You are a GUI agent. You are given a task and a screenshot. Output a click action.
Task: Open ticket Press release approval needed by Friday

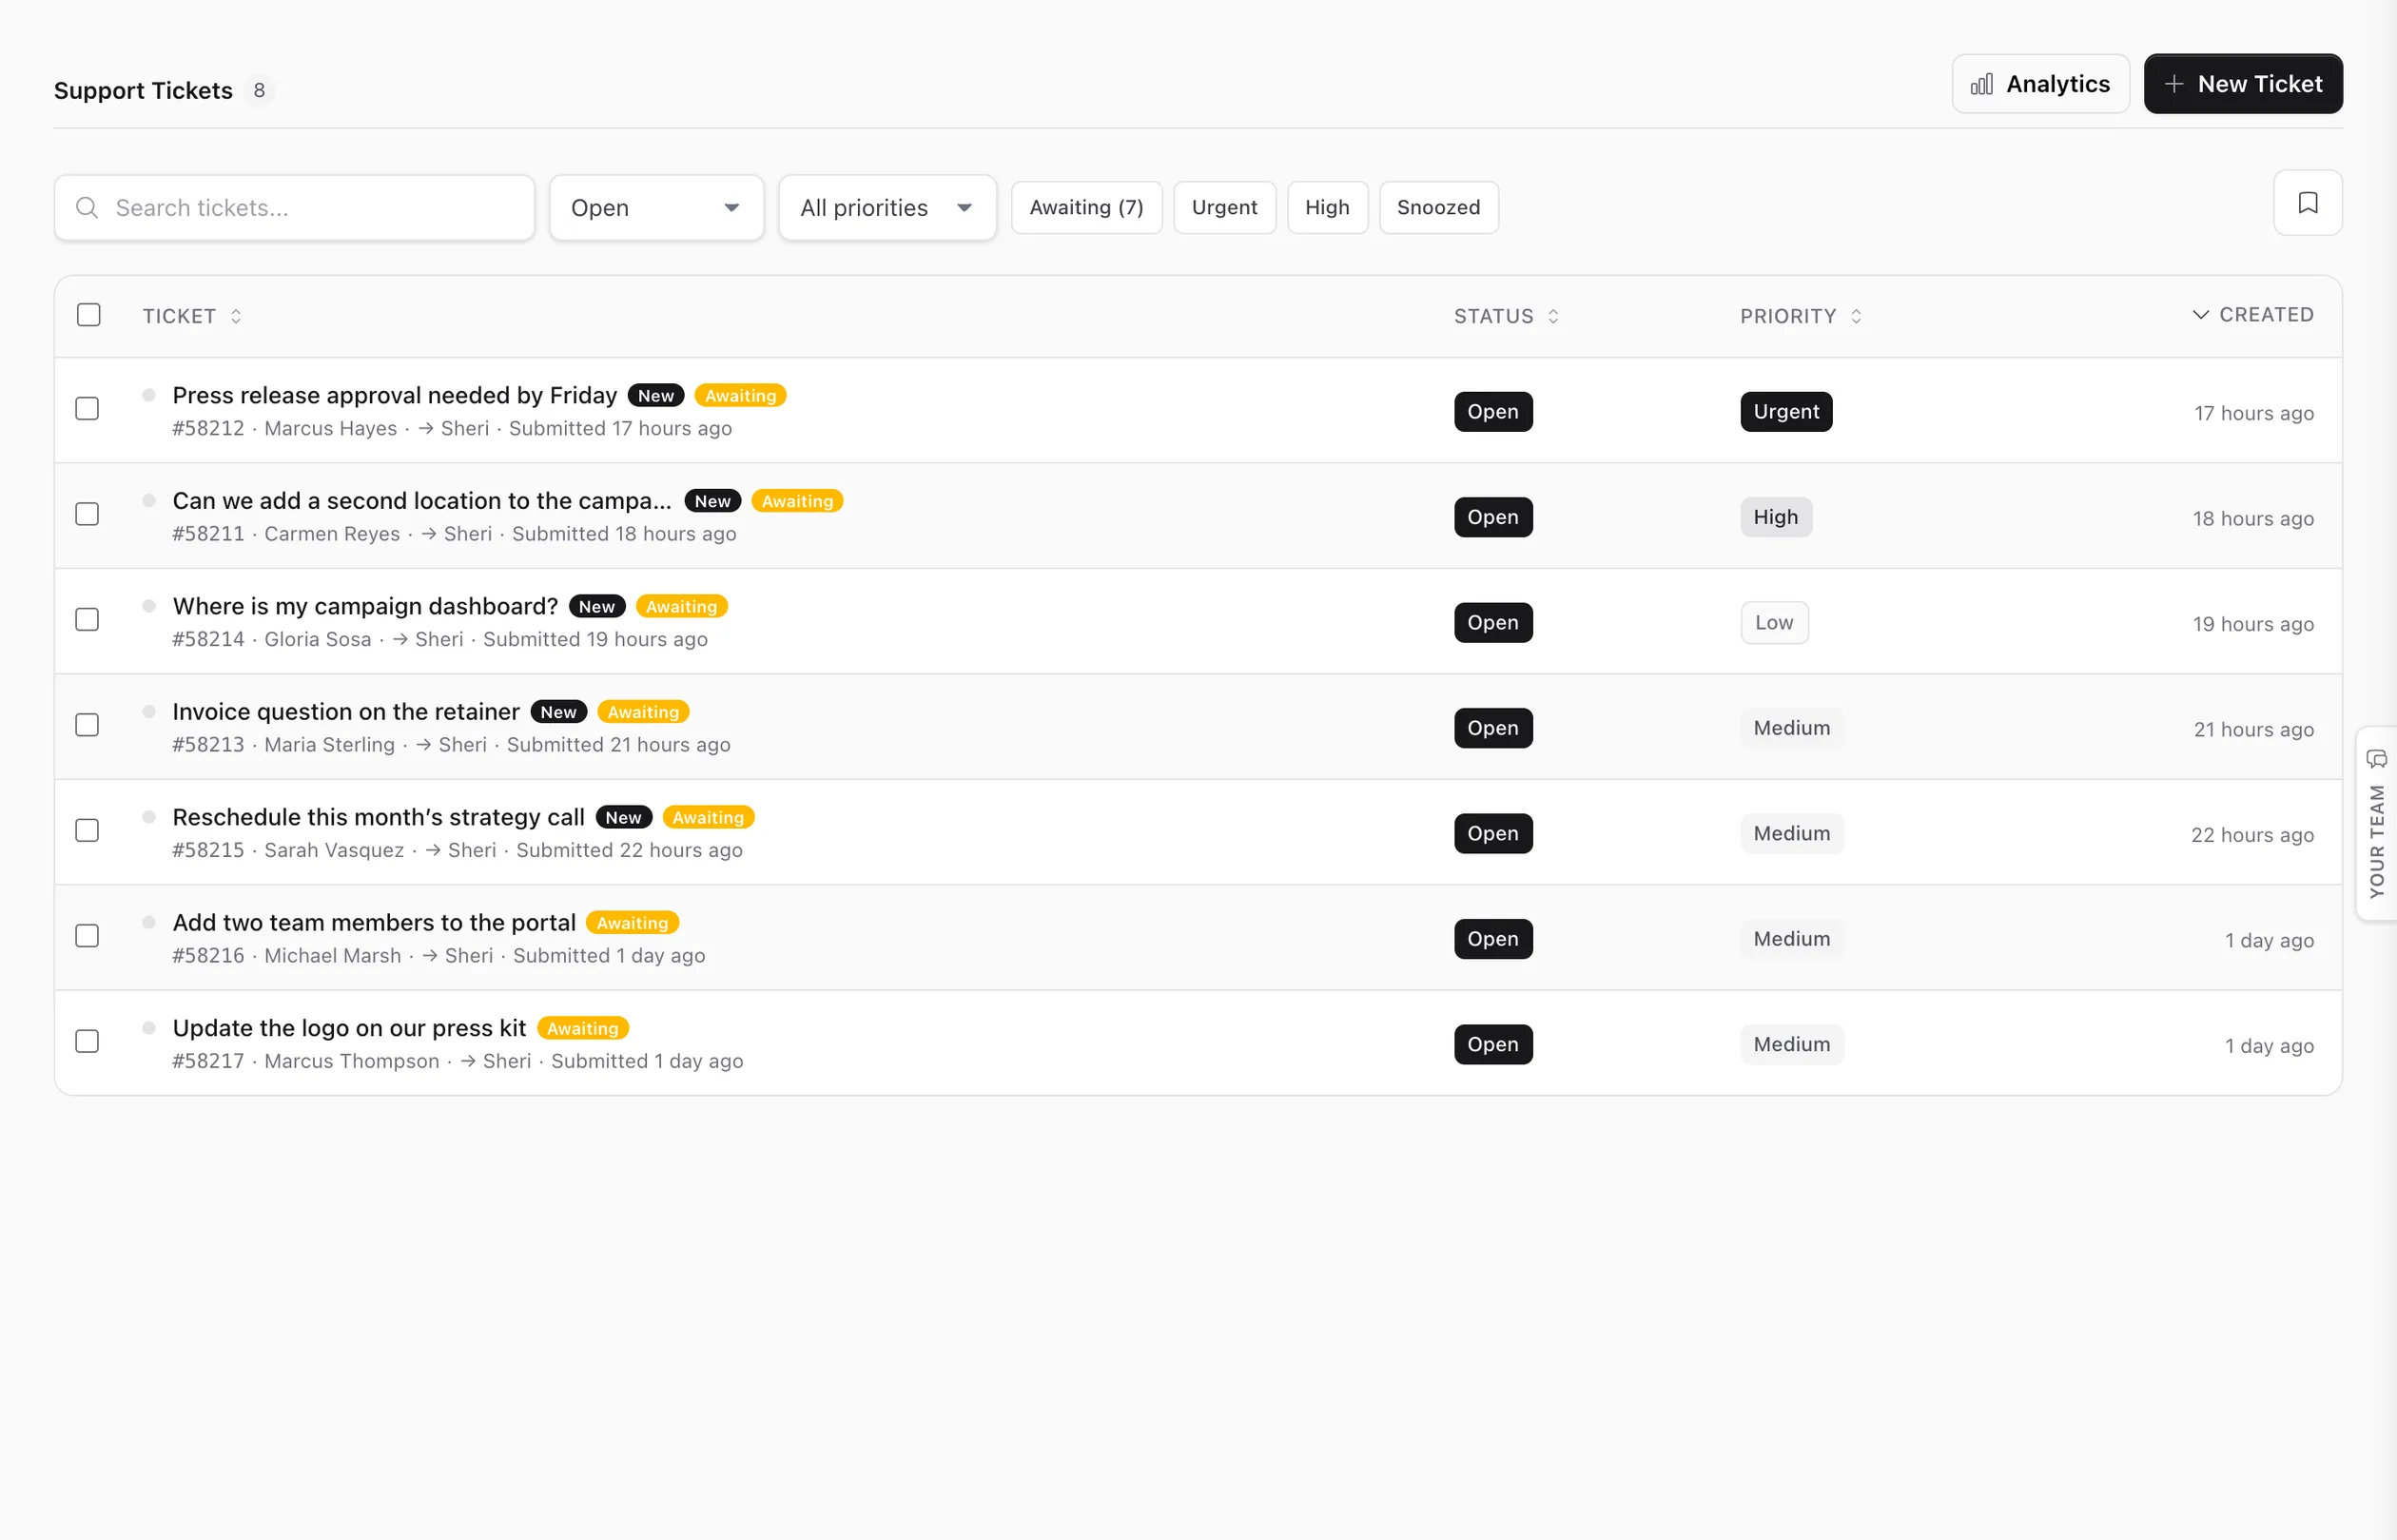click(x=394, y=395)
